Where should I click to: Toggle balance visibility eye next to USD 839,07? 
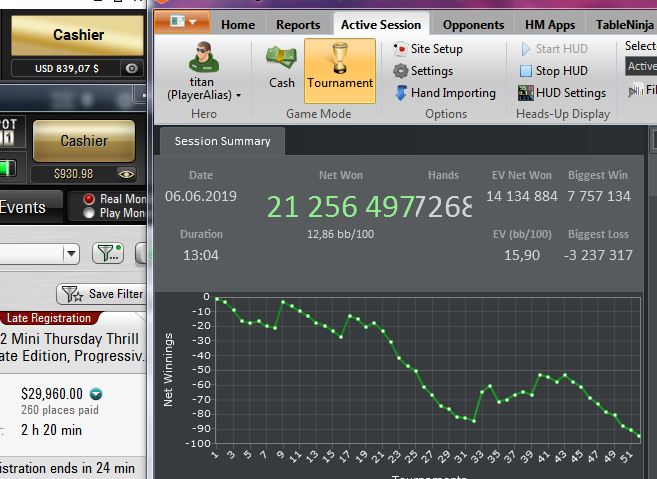(132, 68)
